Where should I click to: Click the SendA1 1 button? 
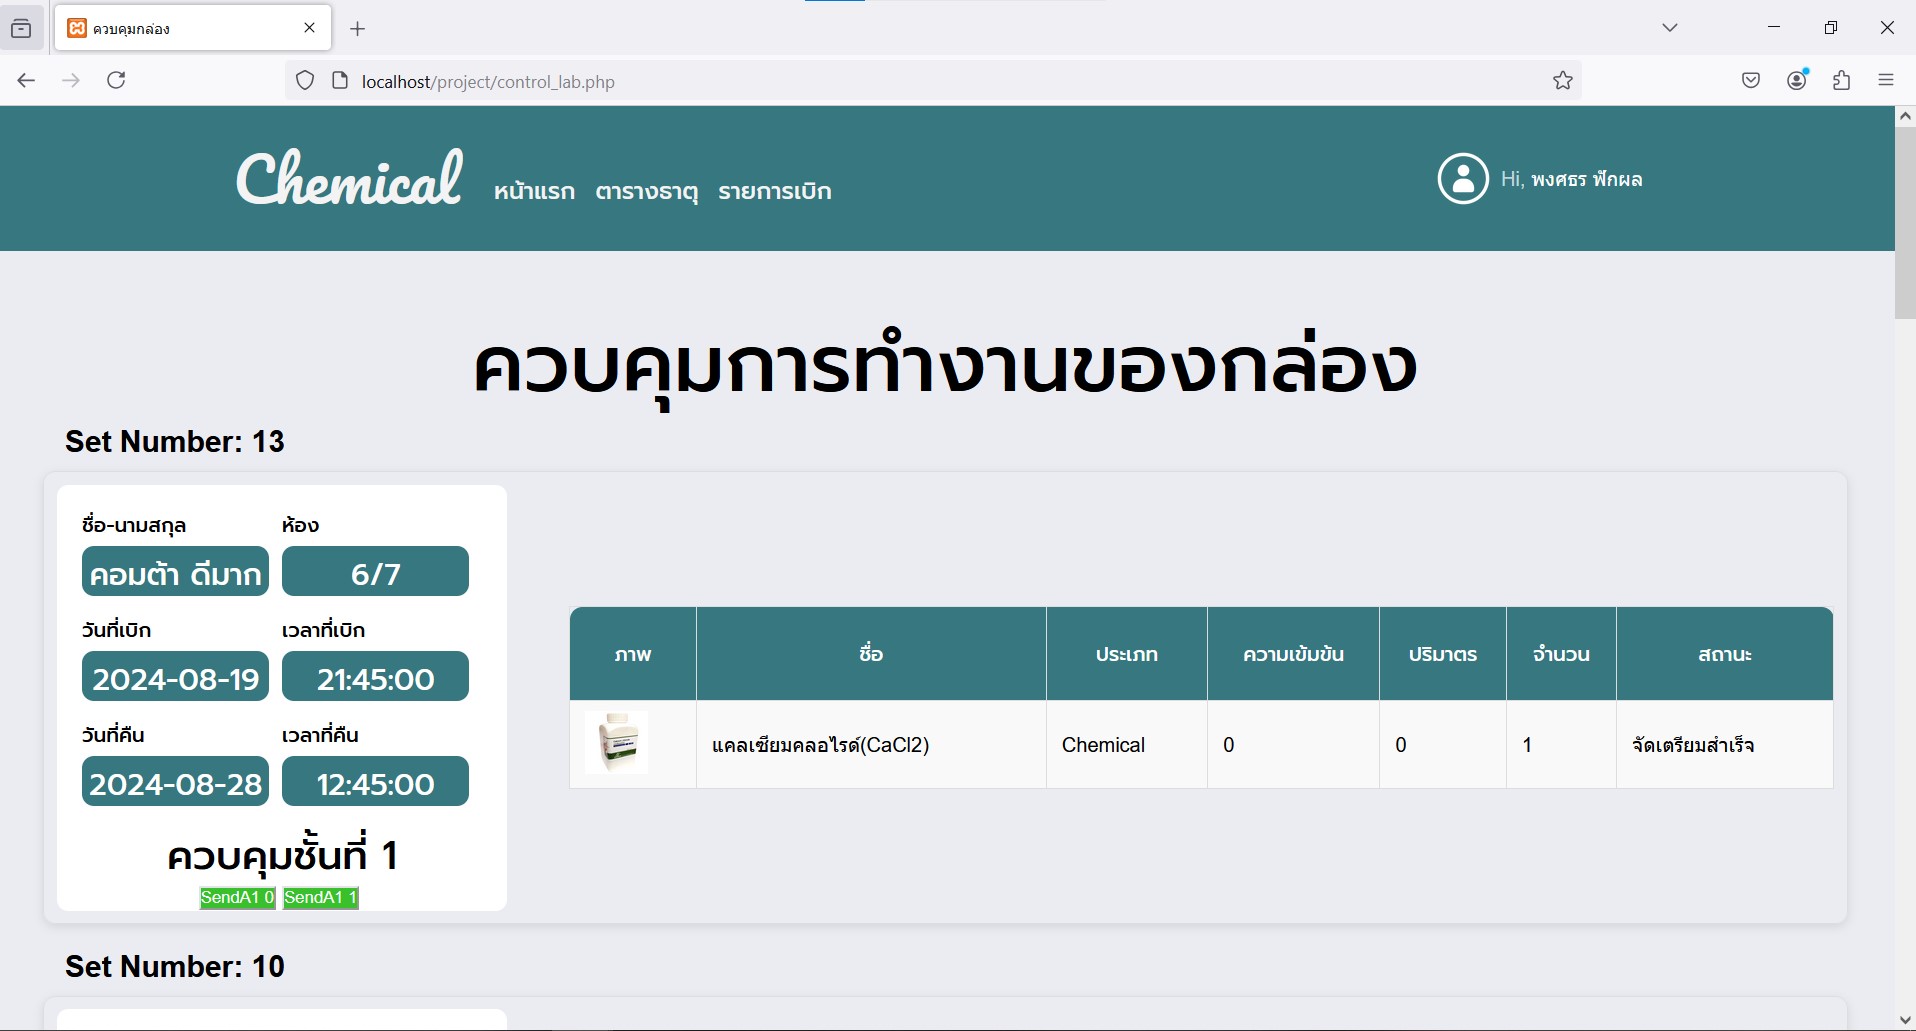point(320,897)
